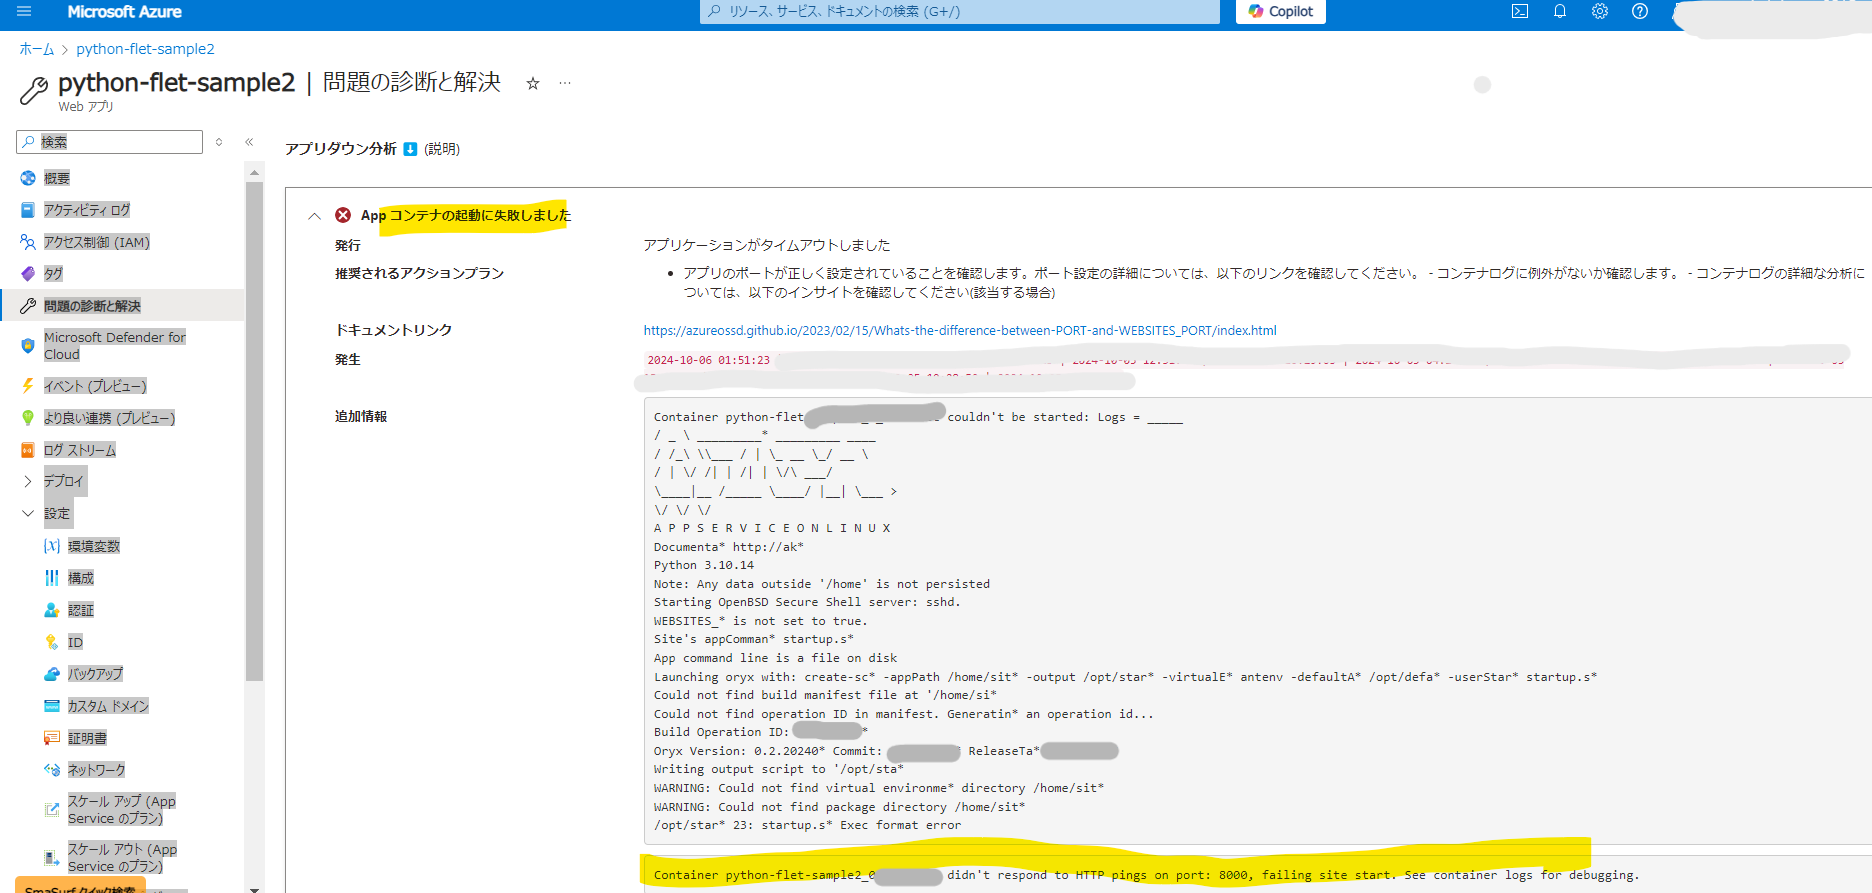
Task: Launch Copilot from the header
Action: [x=1281, y=11]
